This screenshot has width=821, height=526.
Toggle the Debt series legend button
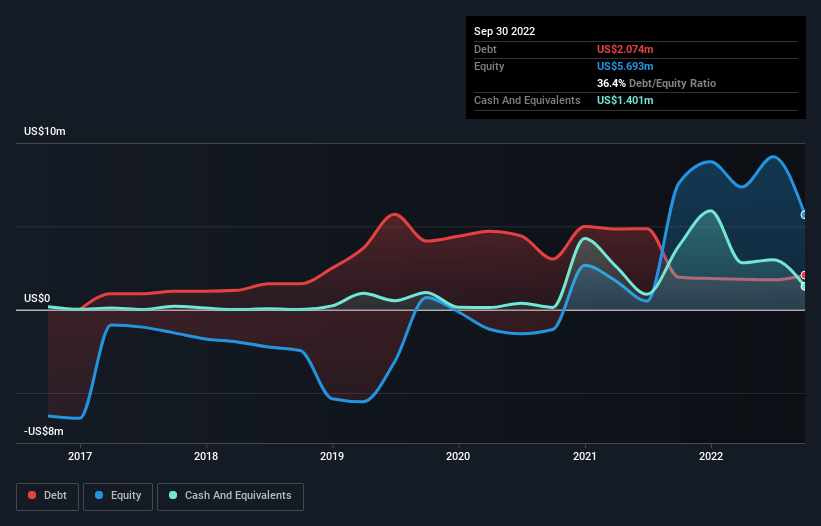[x=48, y=496]
